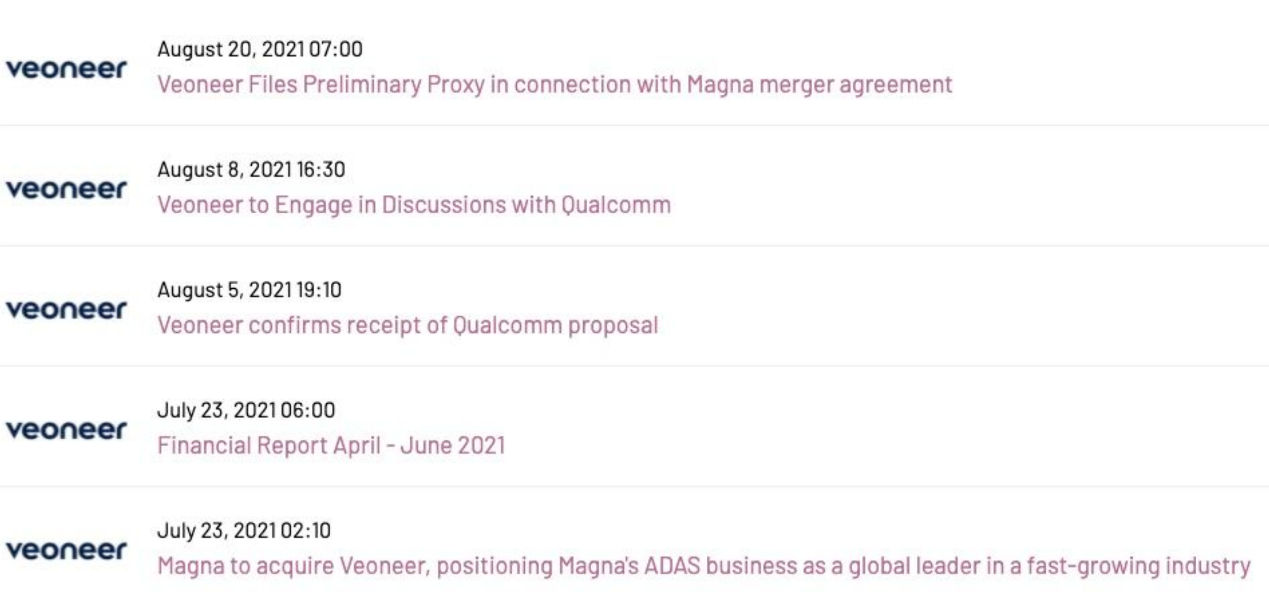Click the July 23, 2021 06:00 timestamp

coord(246,411)
